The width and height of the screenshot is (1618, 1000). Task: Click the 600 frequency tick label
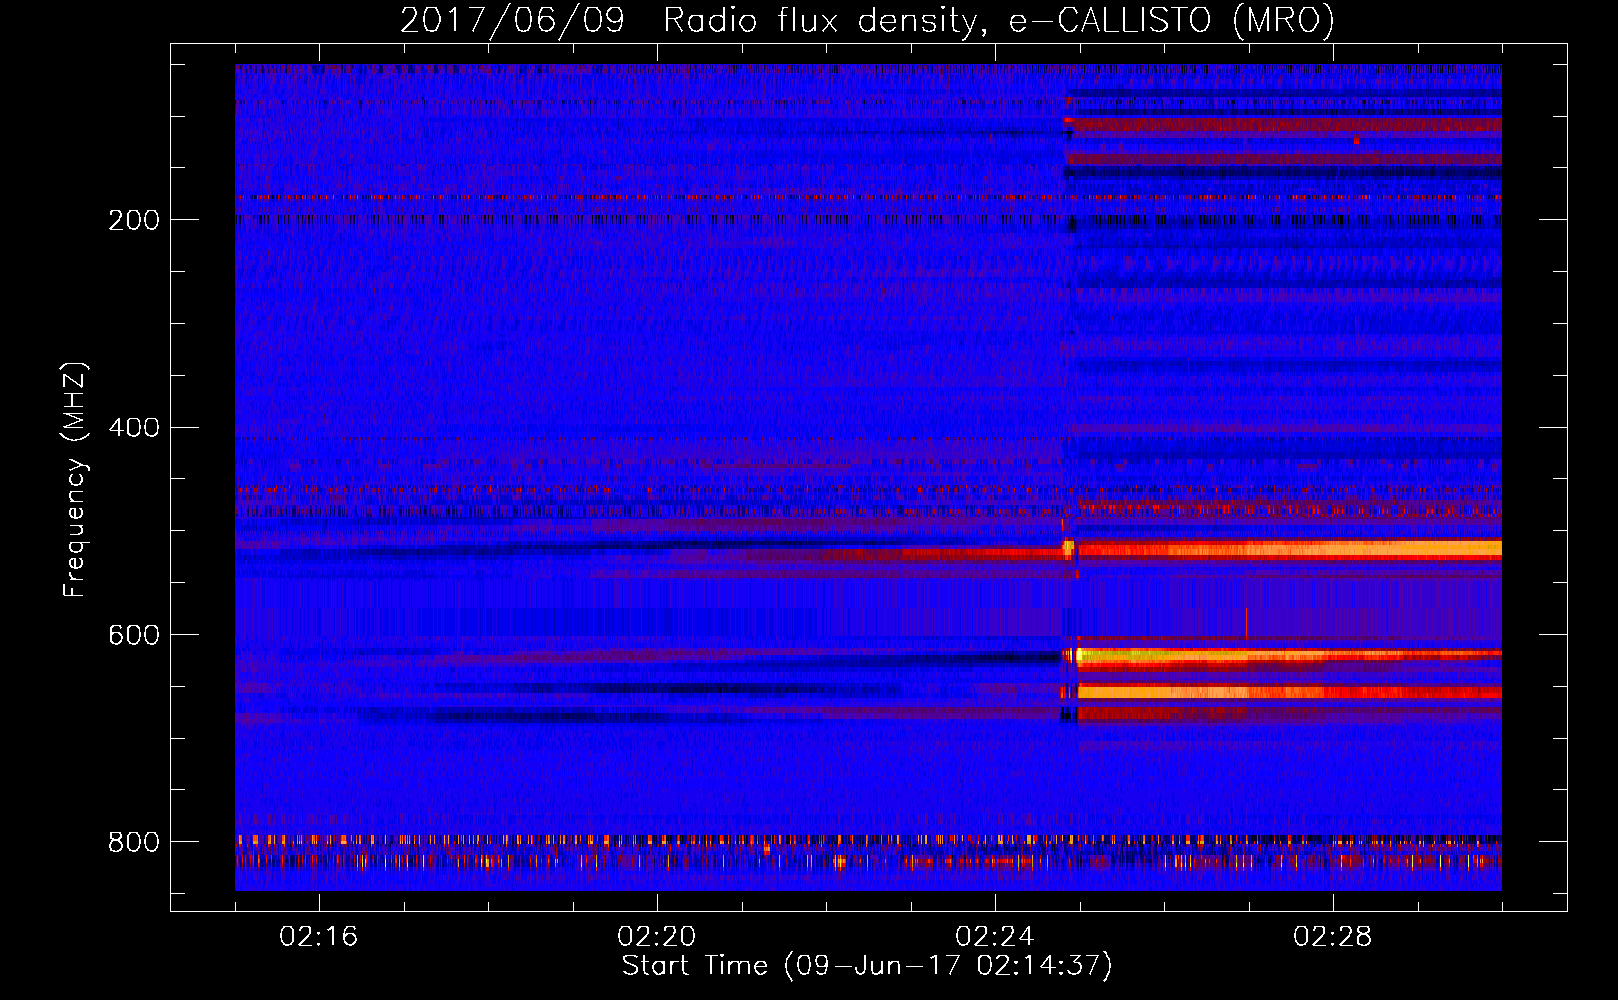(134, 636)
